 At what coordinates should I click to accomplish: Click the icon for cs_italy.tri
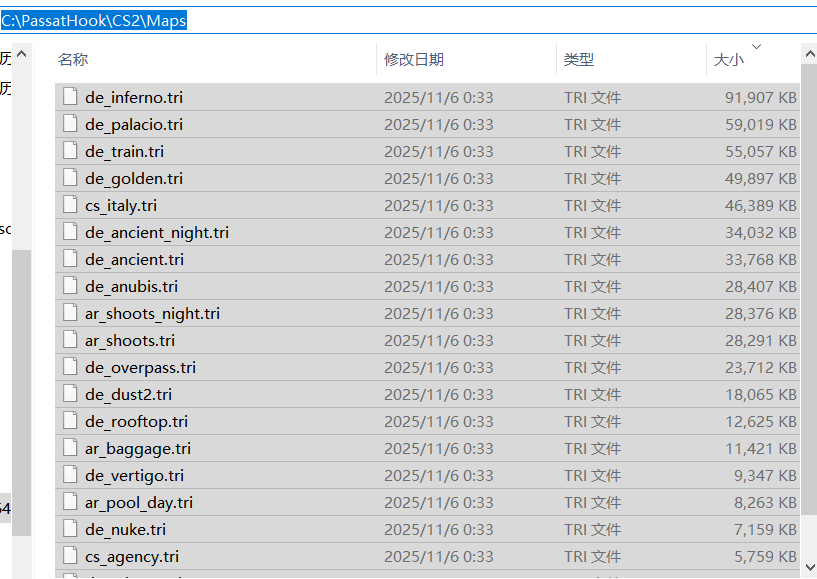[69, 205]
